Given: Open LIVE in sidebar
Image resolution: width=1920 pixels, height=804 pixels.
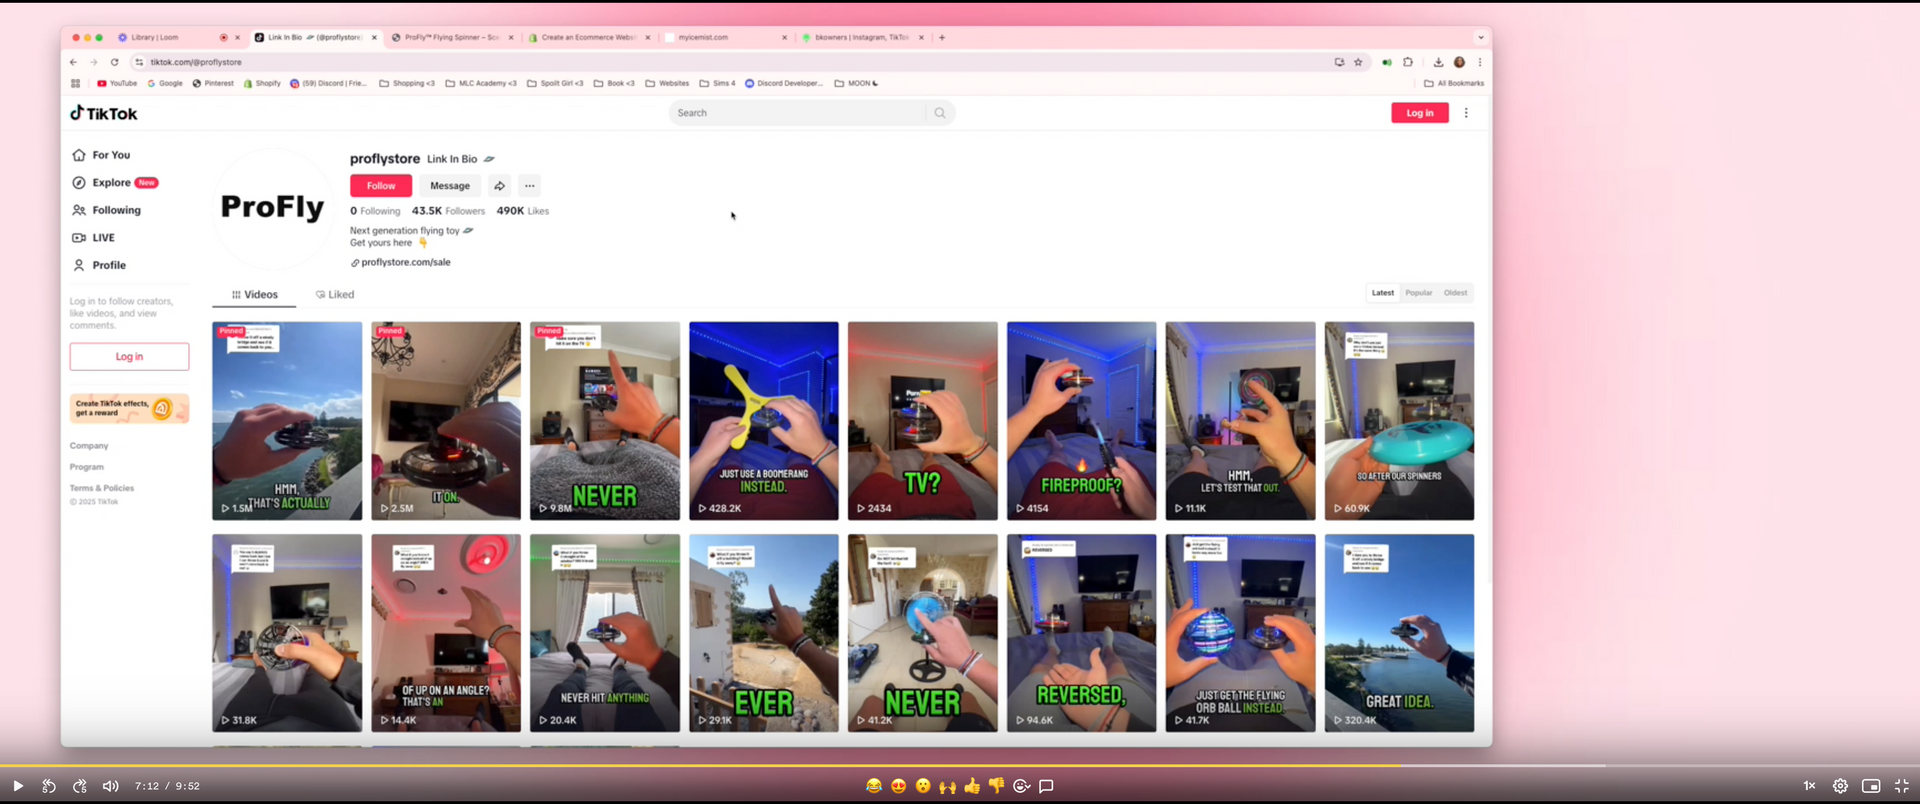Looking at the screenshot, I should click(93, 238).
